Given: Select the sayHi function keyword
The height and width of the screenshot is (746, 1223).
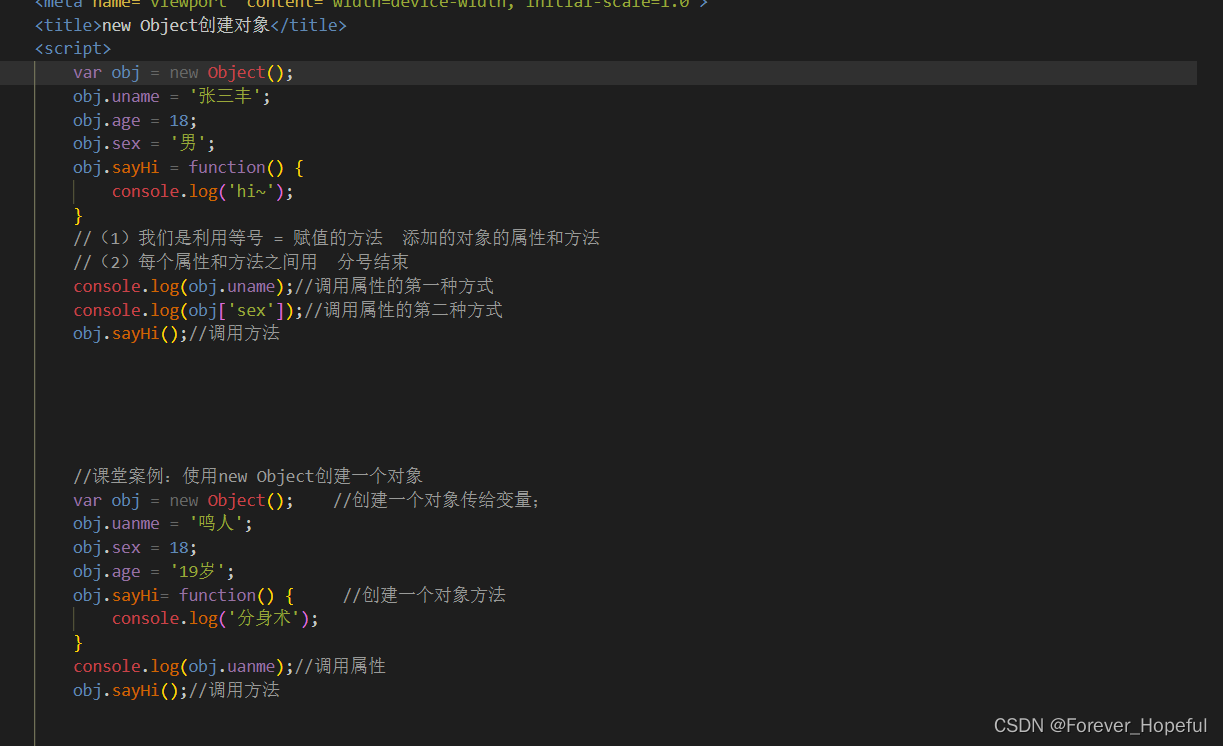Looking at the screenshot, I should pyautogui.click(x=227, y=167).
